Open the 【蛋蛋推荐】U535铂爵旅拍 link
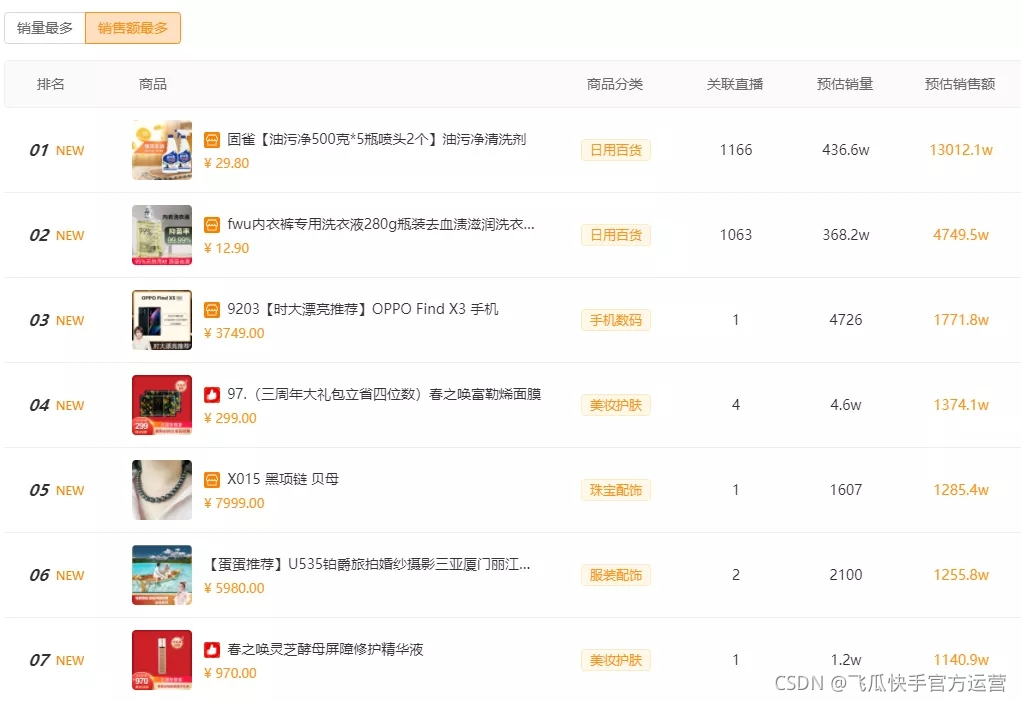The height and width of the screenshot is (701, 1021). click(368, 564)
